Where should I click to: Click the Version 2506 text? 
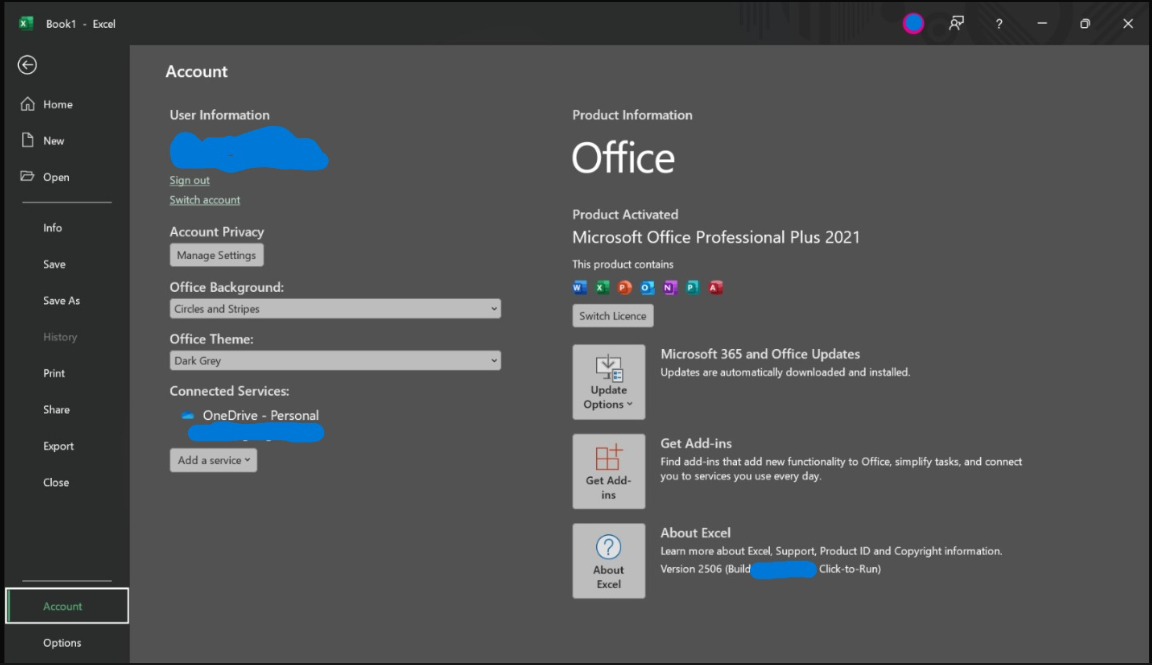coord(691,569)
